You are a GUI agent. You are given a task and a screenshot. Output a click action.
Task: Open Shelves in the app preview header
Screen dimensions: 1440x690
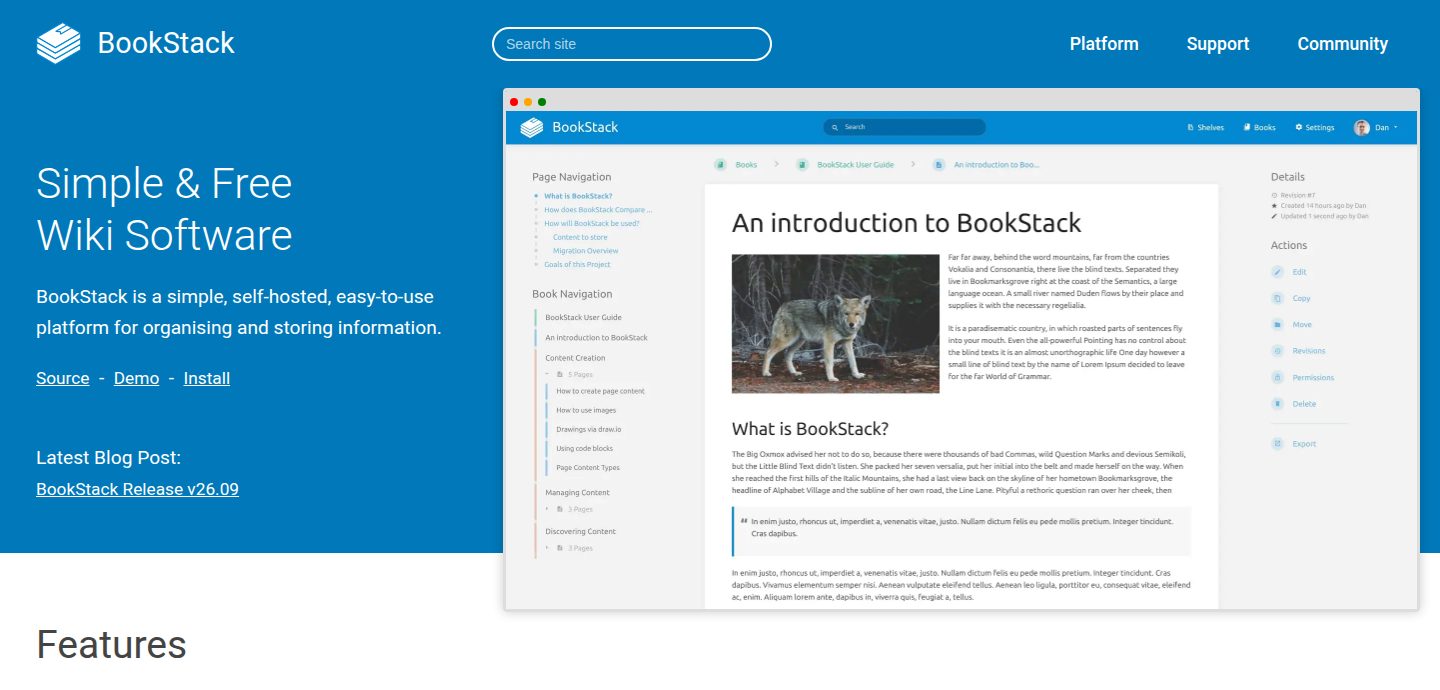1206,128
